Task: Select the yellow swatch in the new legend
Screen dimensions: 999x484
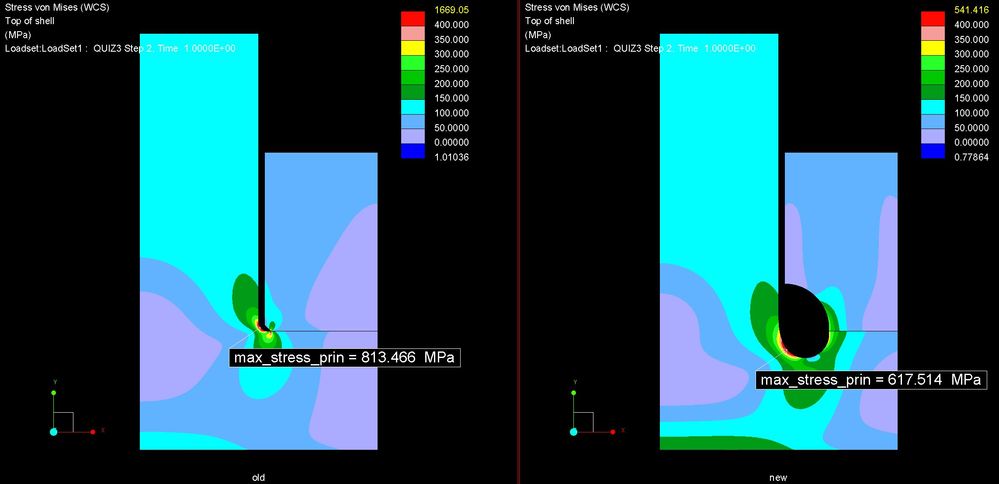Action: [x=932, y=46]
